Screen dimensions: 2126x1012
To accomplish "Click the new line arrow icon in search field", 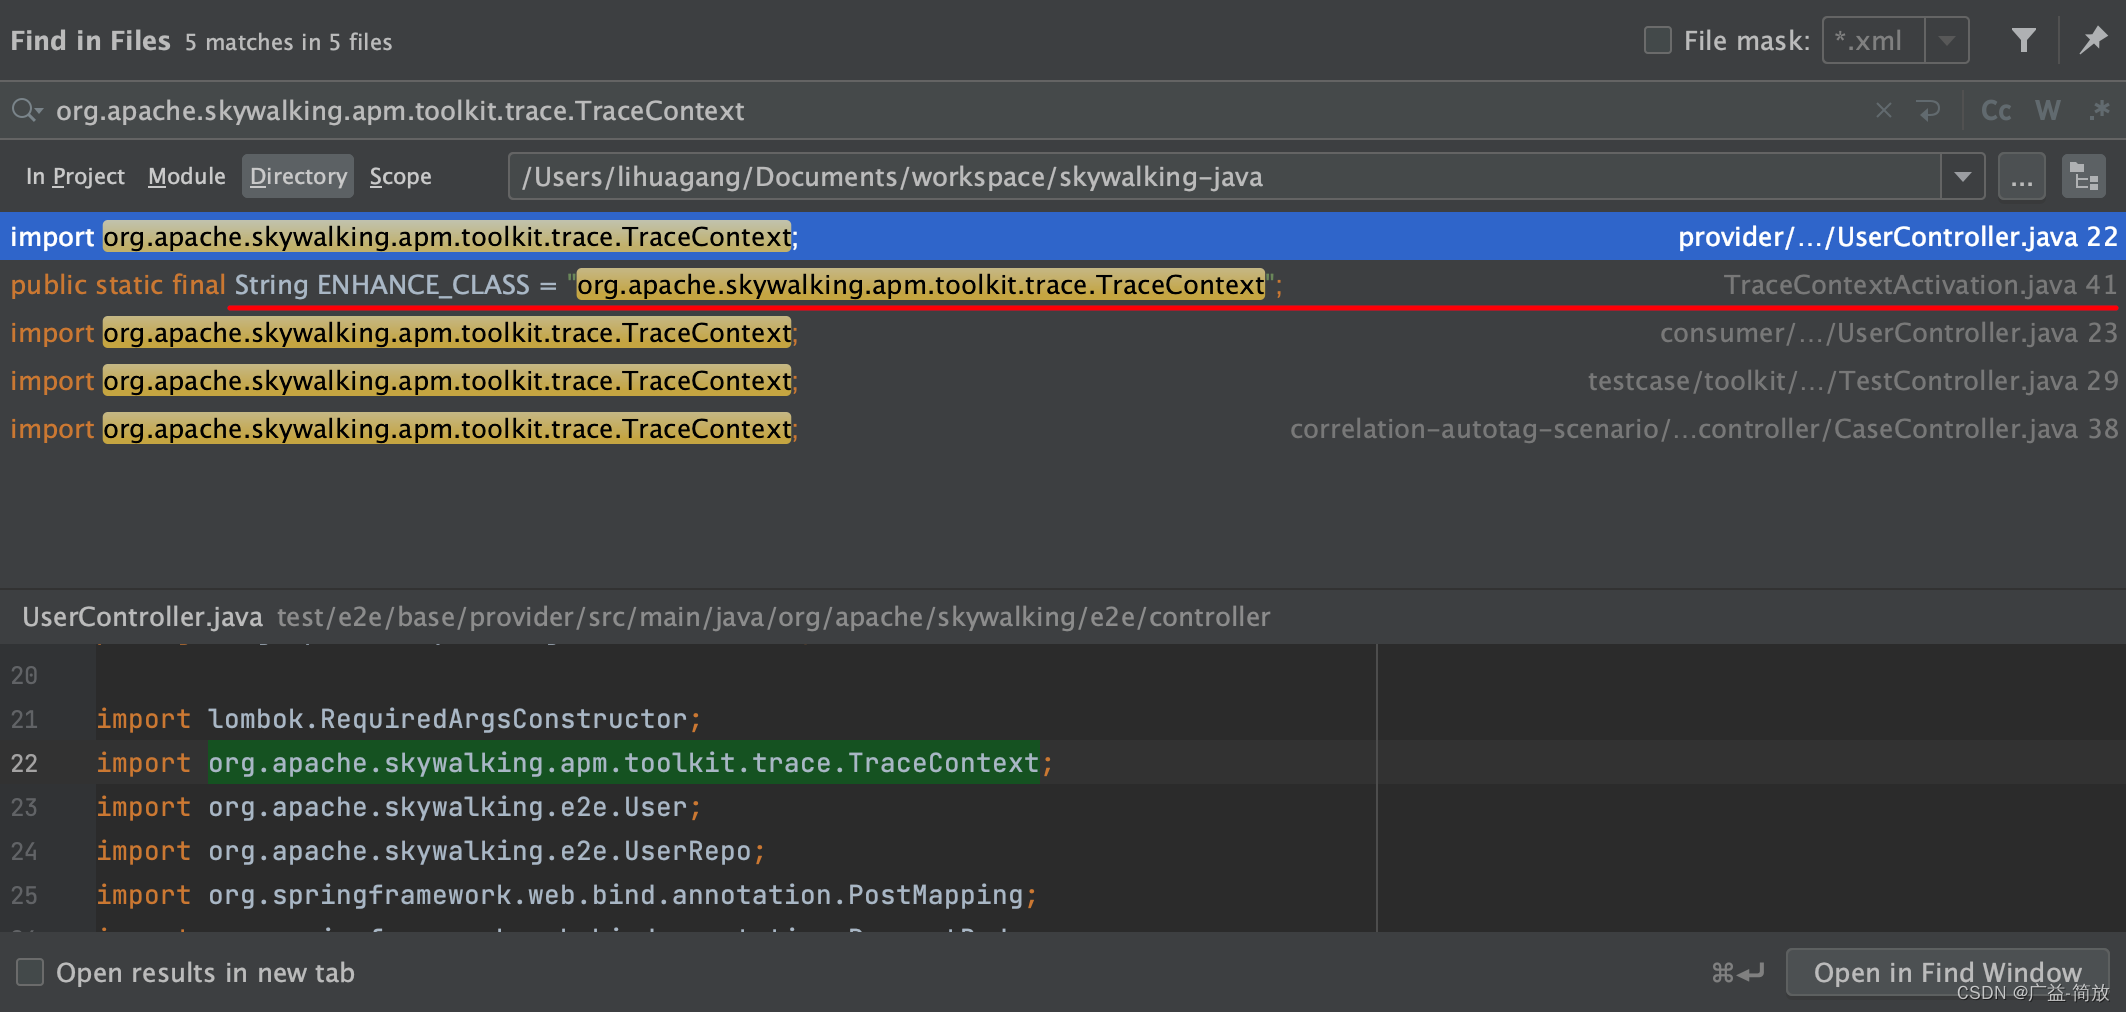I will click(1929, 110).
